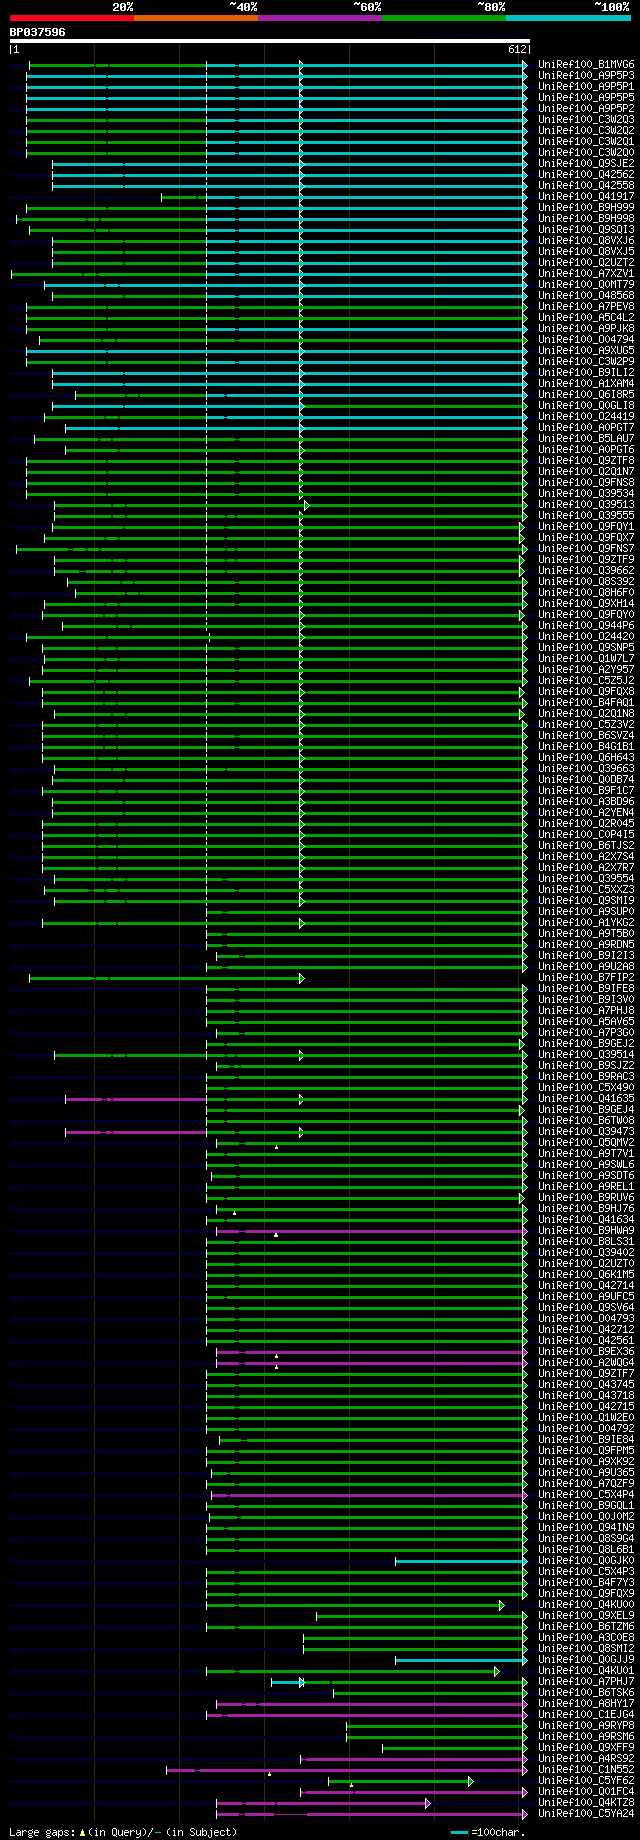Select the UniRef100_Q0GJK0 label
The height and width of the screenshot is (1840, 640).
tap(586, 1560)
